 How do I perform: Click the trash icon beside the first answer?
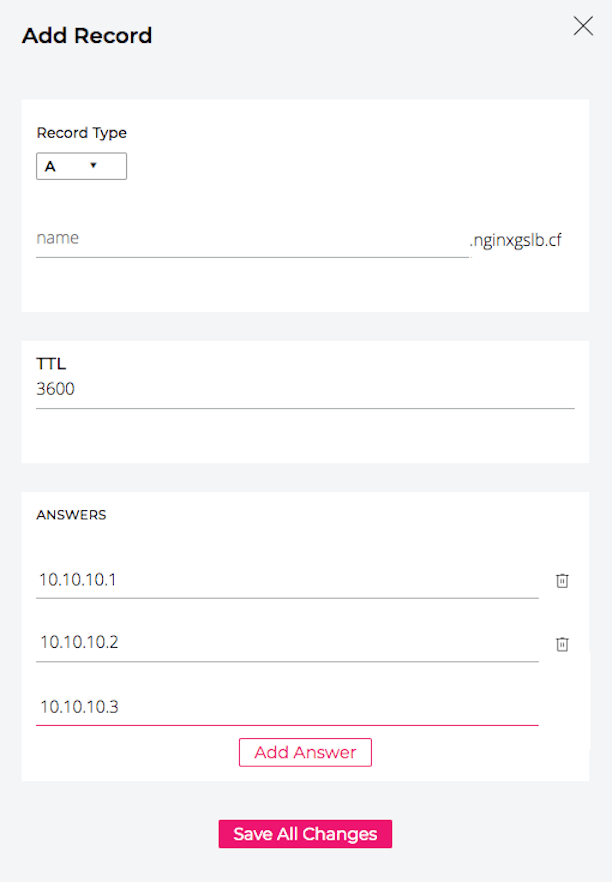point(562,580)
